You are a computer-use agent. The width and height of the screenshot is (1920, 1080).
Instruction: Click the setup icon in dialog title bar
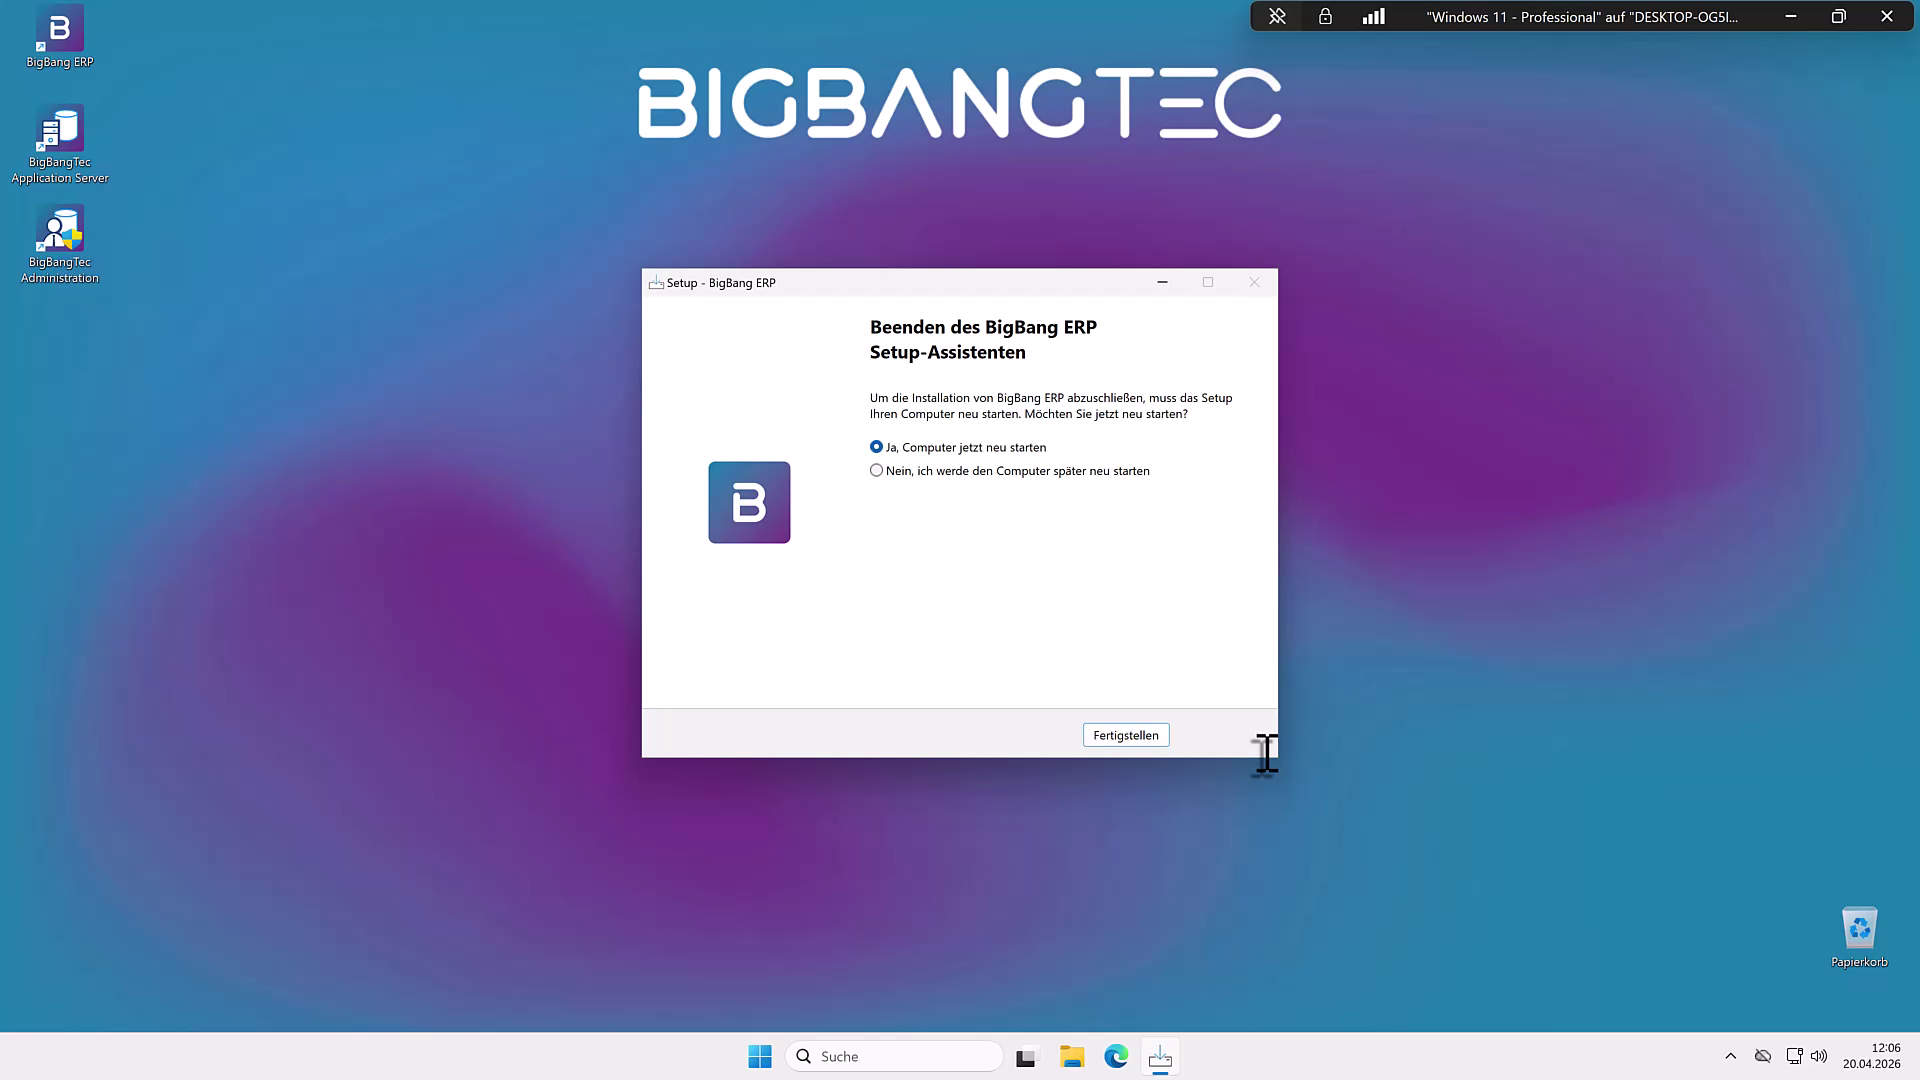(656, 283)
